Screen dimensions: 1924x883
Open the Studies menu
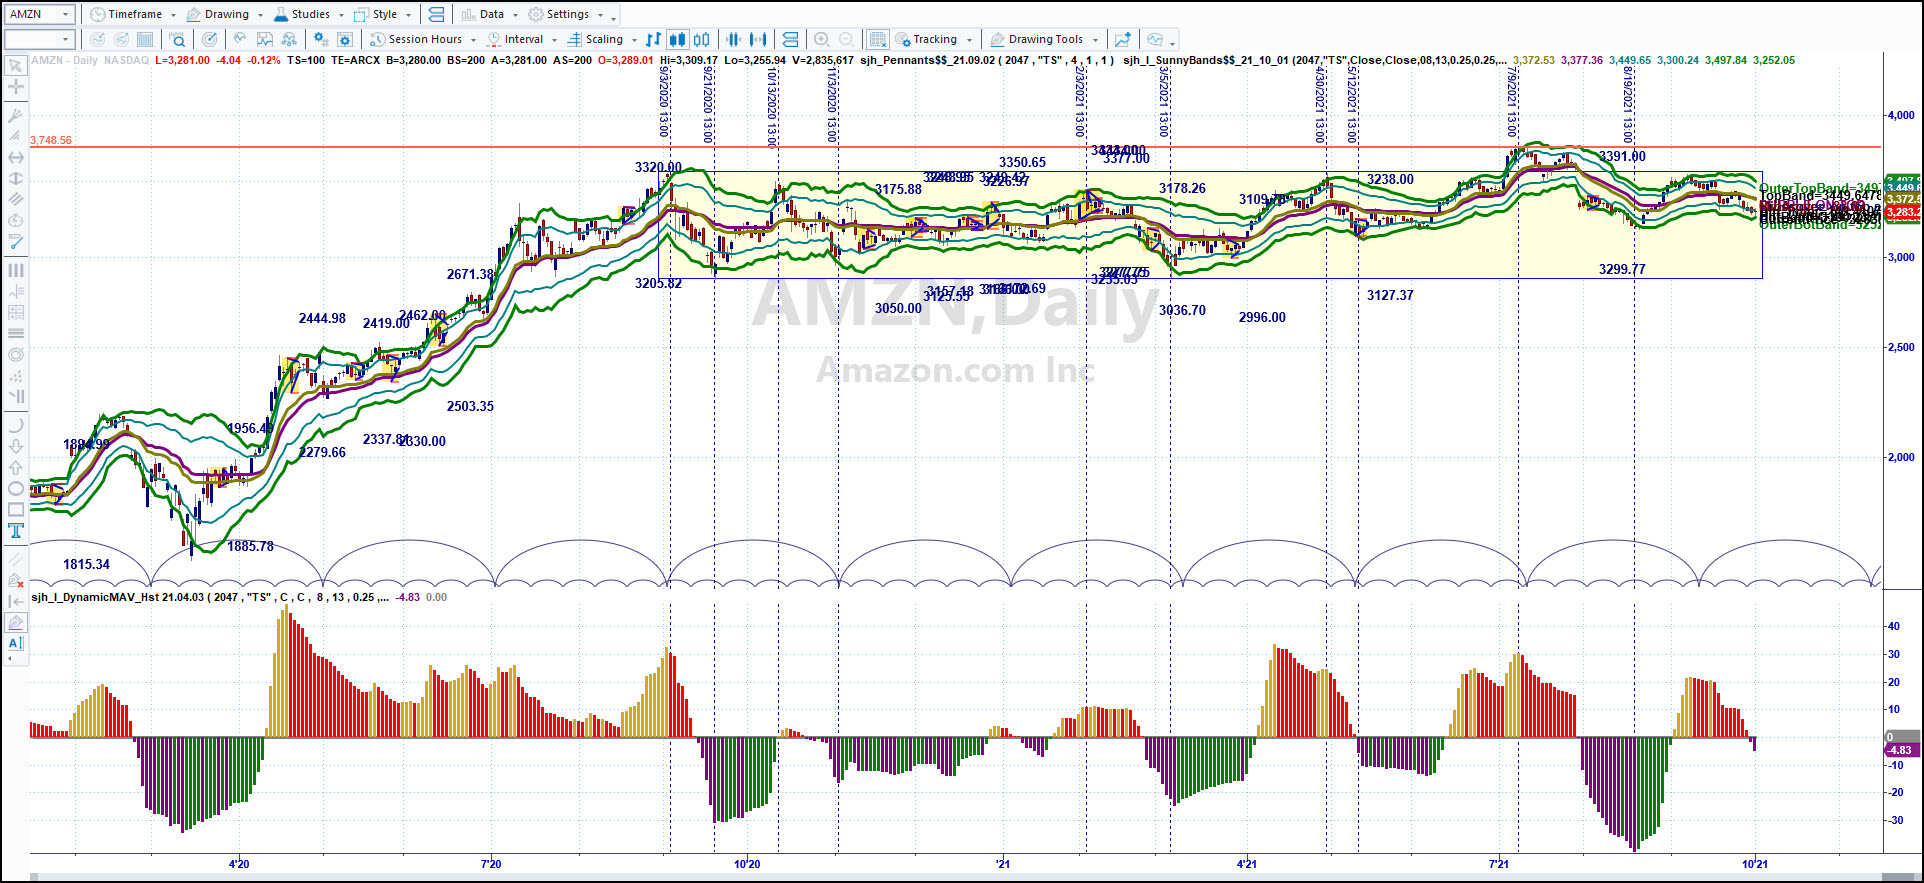click(309, 14)
